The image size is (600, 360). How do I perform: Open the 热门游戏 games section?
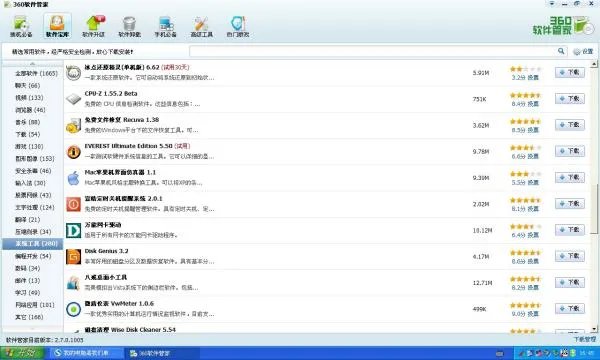tap(238, 26)
